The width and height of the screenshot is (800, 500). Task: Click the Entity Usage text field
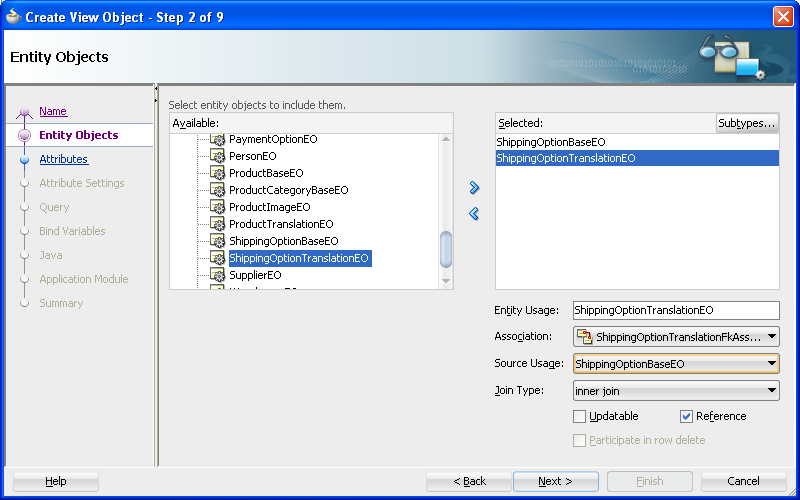676,310
